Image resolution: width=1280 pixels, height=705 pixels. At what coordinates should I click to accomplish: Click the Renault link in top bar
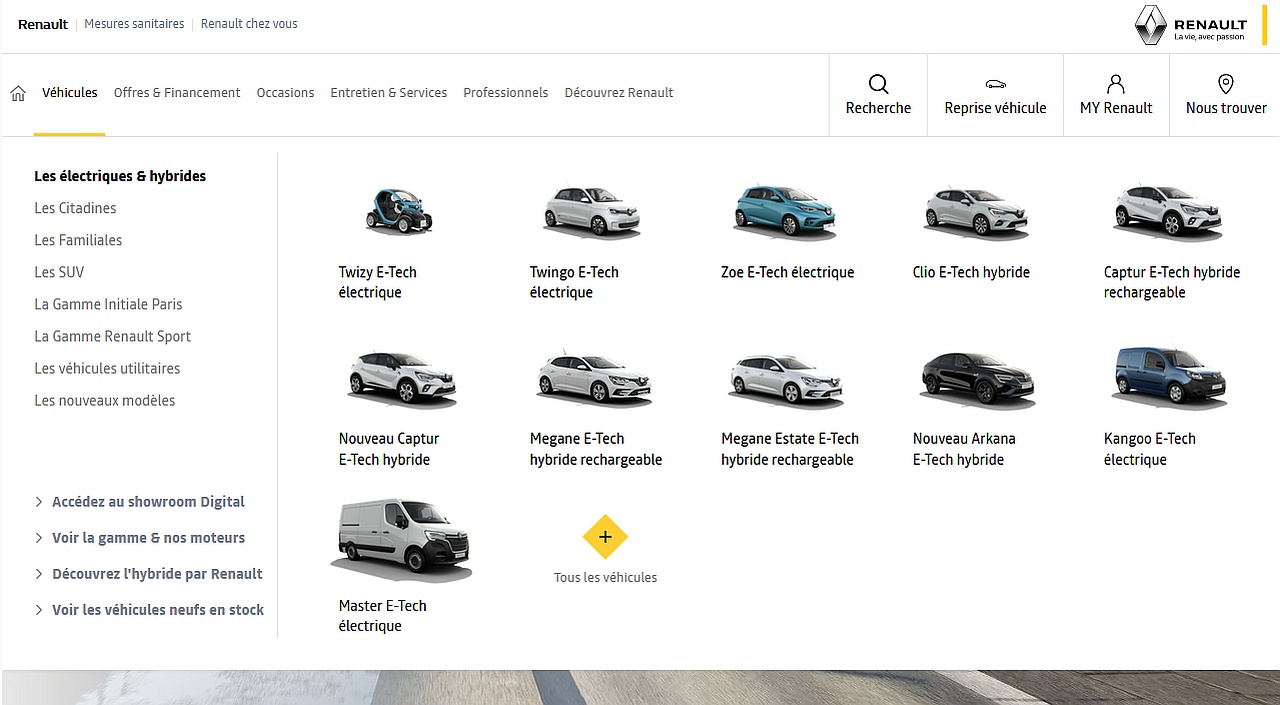coord(43,24)
